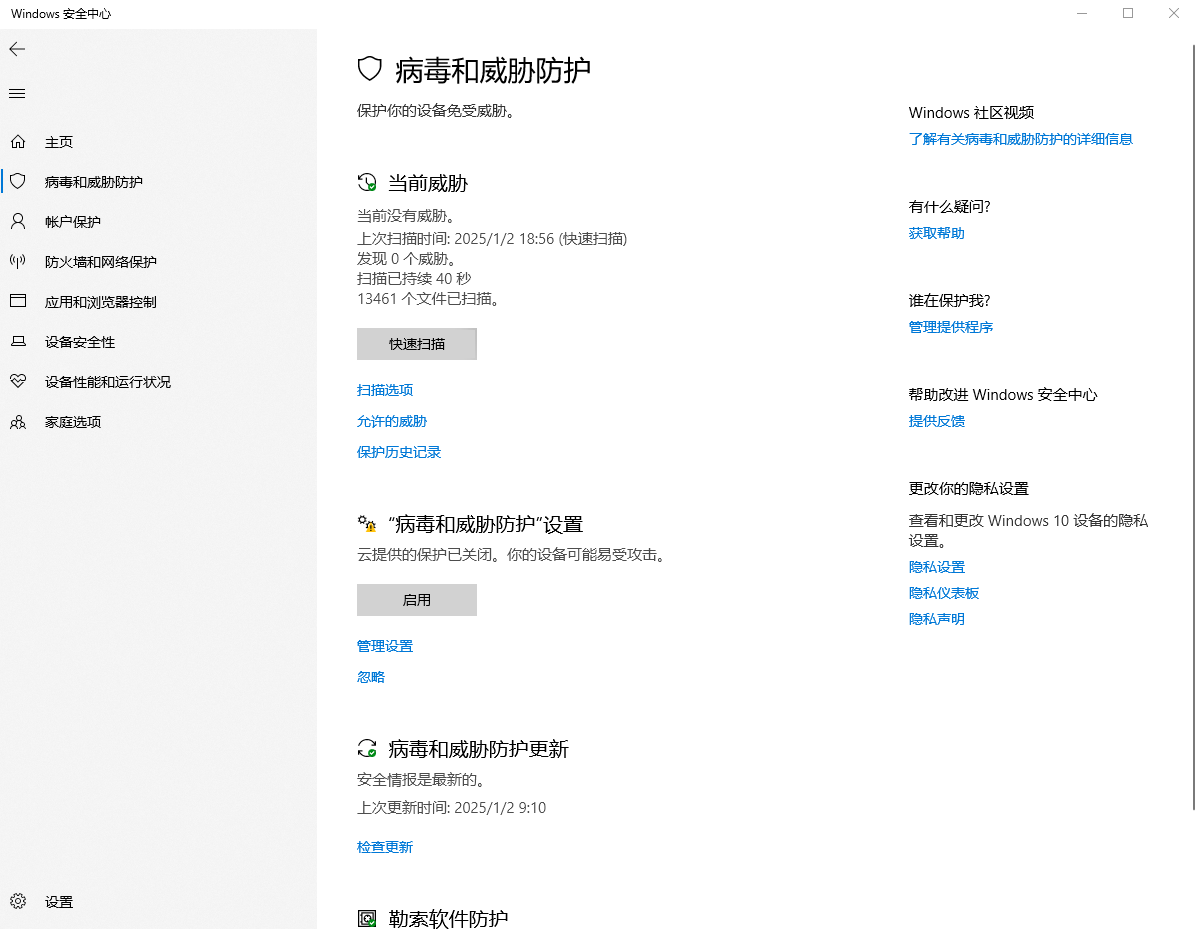
Task: Click the gear icon for 设置
Action: 18,902
